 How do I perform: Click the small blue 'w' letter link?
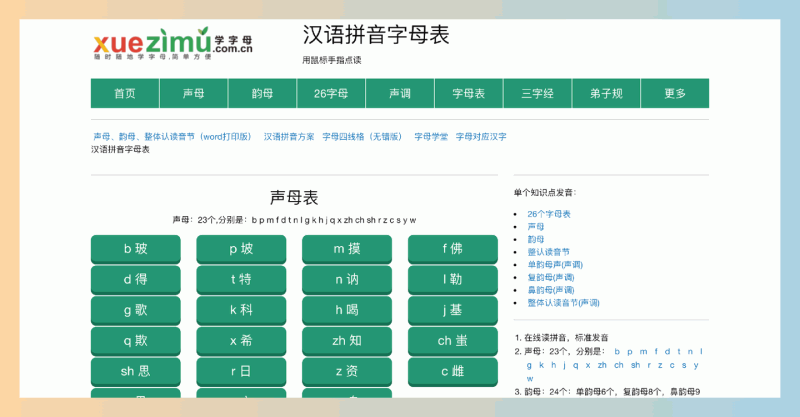[x=530, y=379]
